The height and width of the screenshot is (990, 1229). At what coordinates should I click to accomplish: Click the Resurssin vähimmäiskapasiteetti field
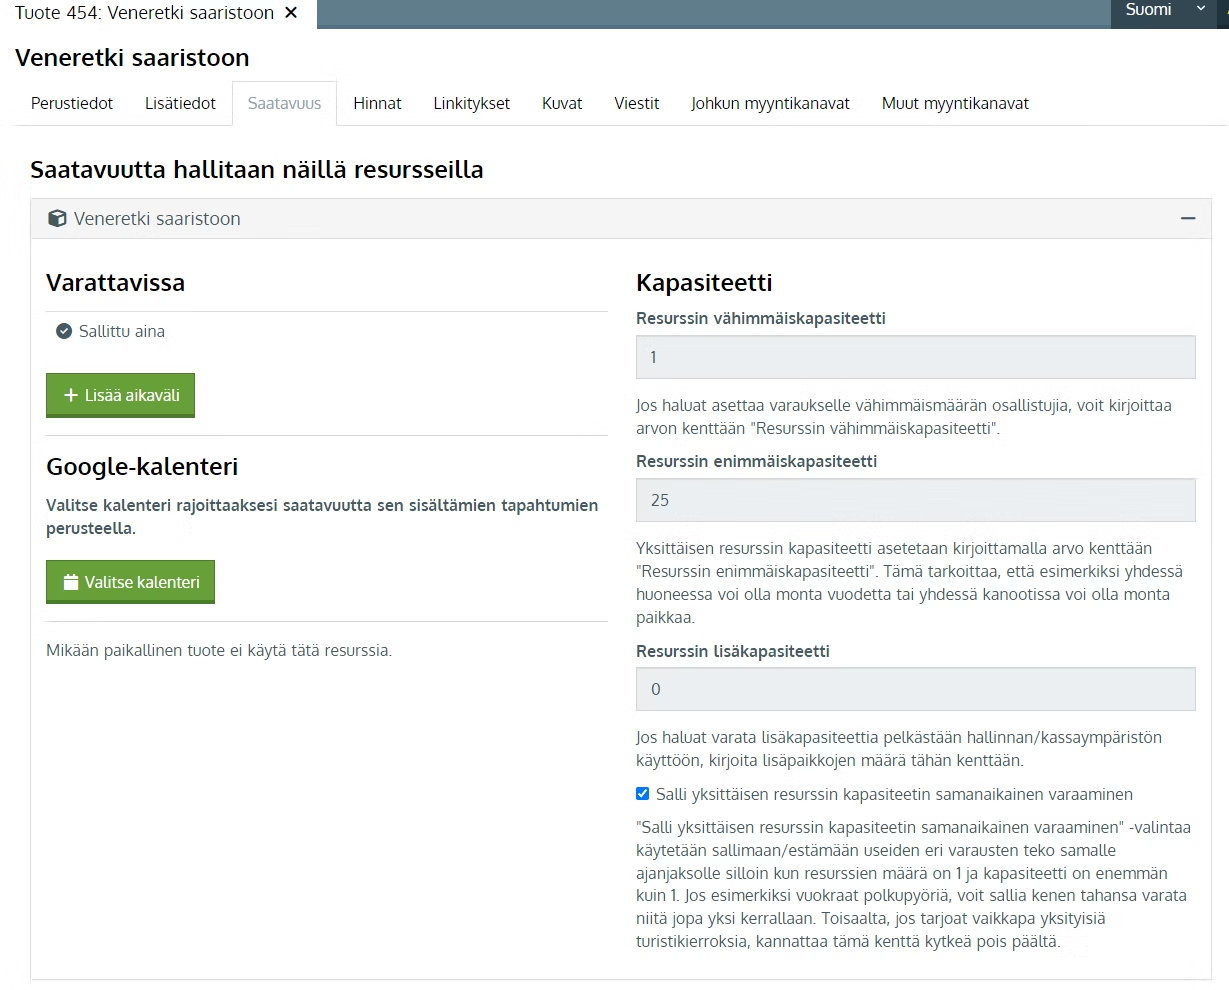(915, 357)
